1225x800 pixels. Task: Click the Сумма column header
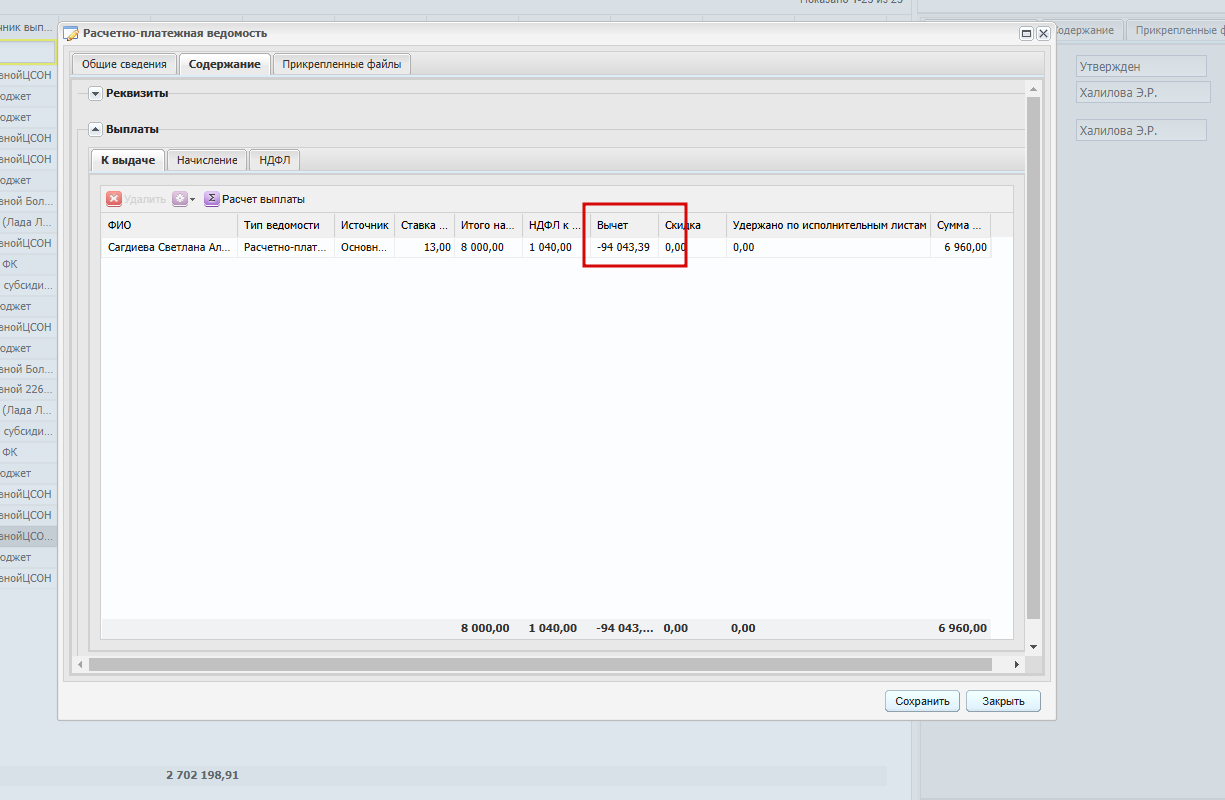pyautogui.click(x=961, y=225)
